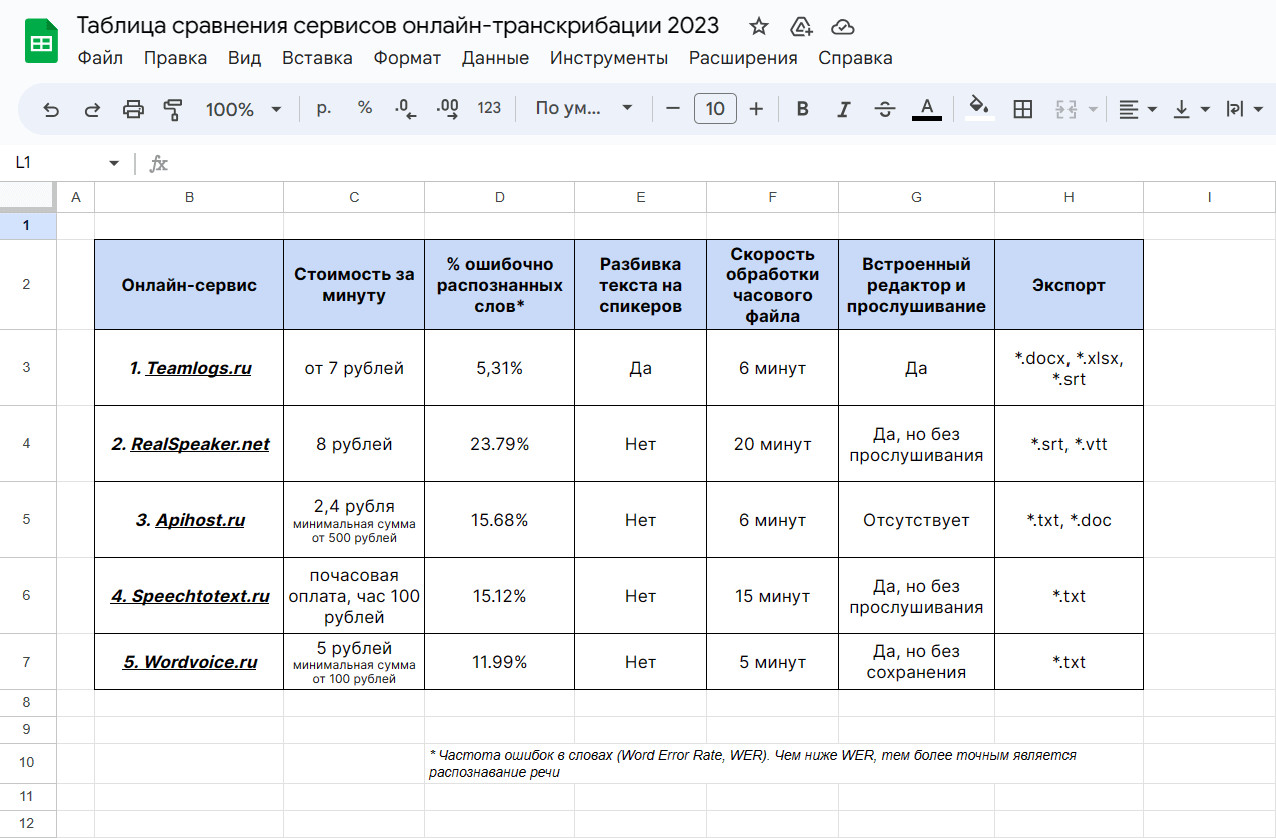Undo the last action
The width and height of the screenshot is (1276, 838).
(x=51, y=109)
